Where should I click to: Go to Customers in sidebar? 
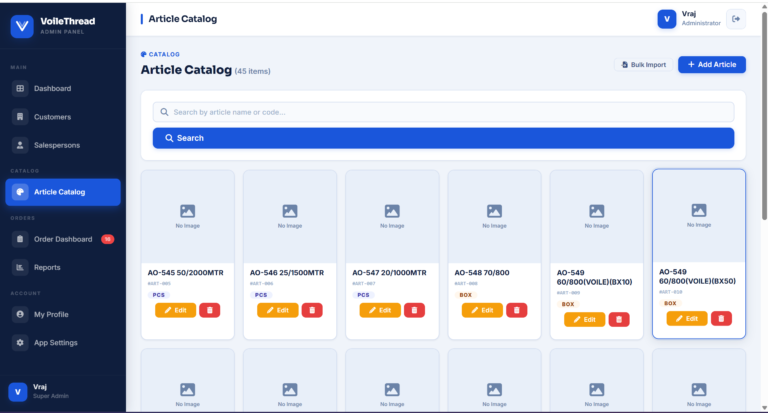(x=52, y=117)
